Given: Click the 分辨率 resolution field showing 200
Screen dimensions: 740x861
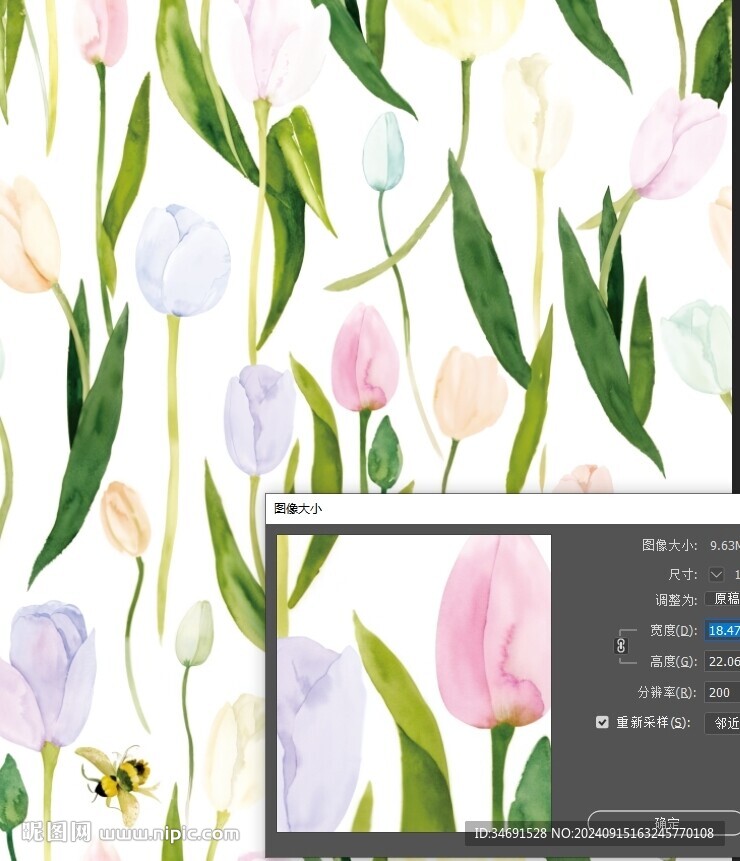Looking at the screenshot, I should pos(722,692).
